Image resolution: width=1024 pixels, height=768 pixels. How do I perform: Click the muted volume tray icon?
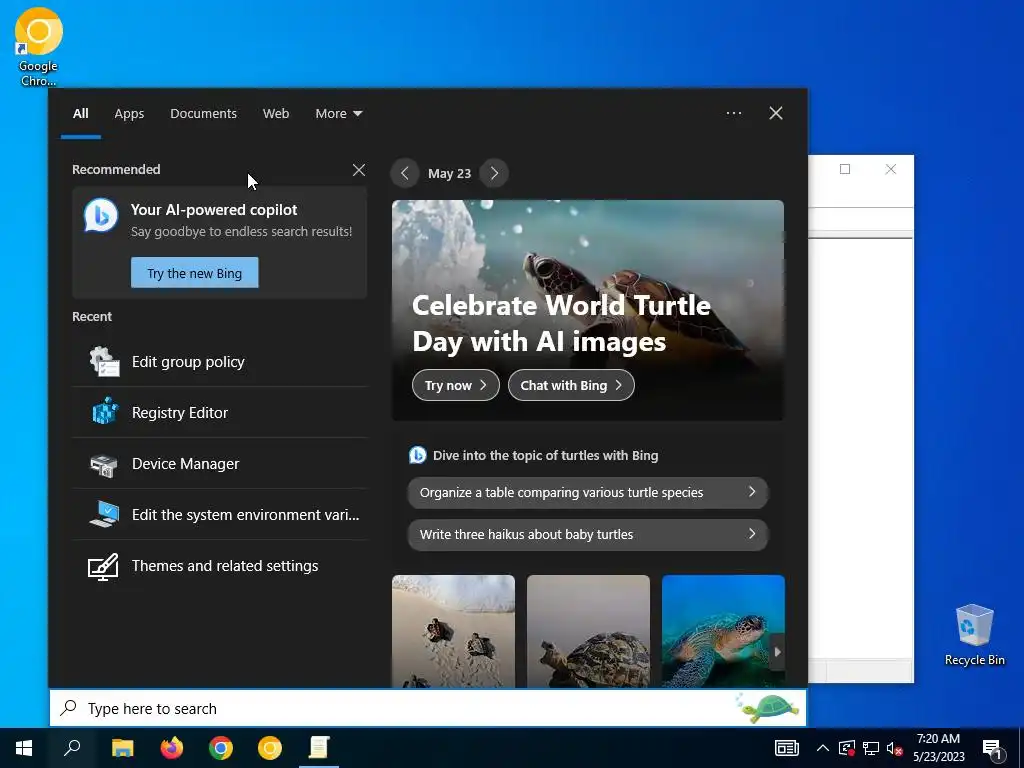pos(895,748)
